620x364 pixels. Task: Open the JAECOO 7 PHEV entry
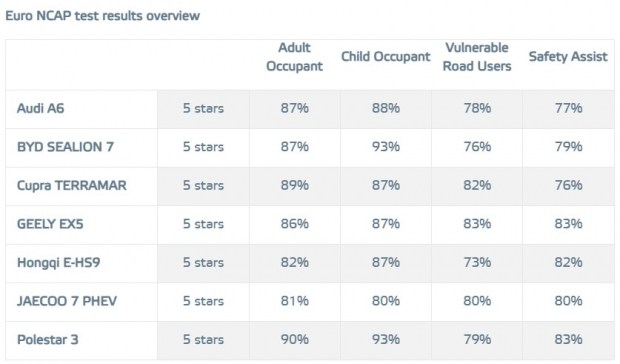point(67,301)
